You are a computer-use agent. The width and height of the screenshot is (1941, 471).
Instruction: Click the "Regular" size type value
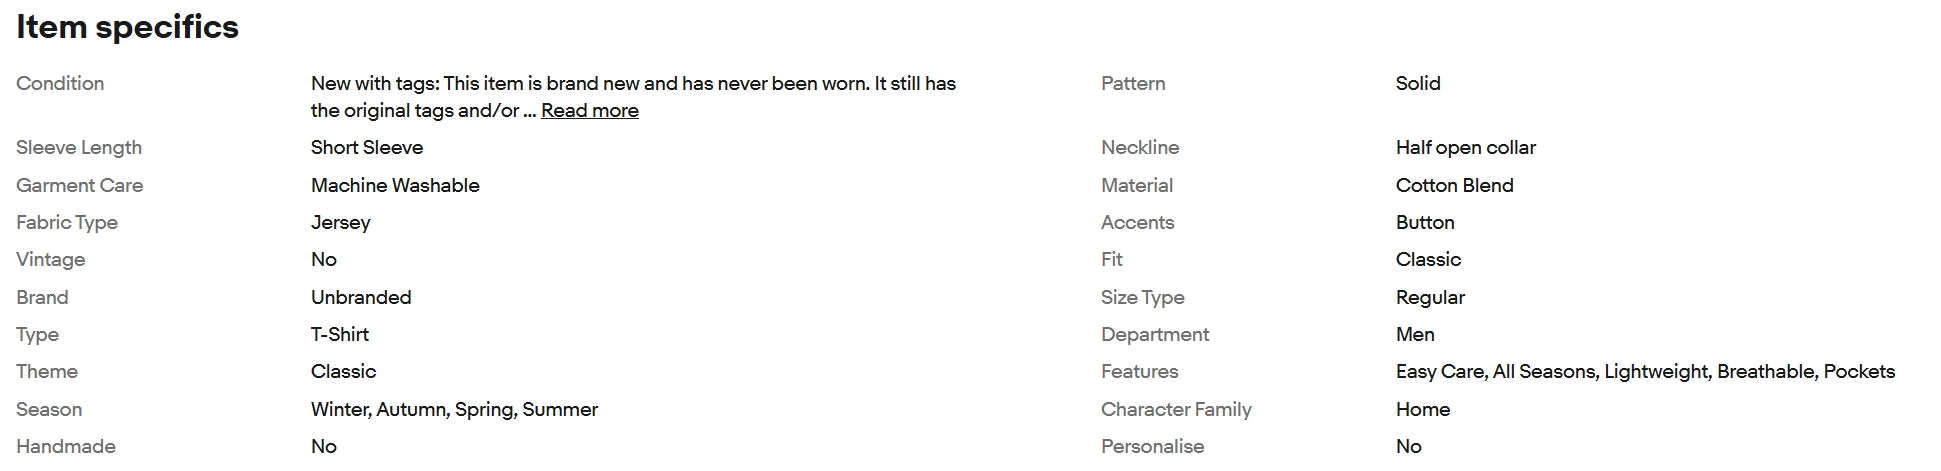(x=1430, y=298)
